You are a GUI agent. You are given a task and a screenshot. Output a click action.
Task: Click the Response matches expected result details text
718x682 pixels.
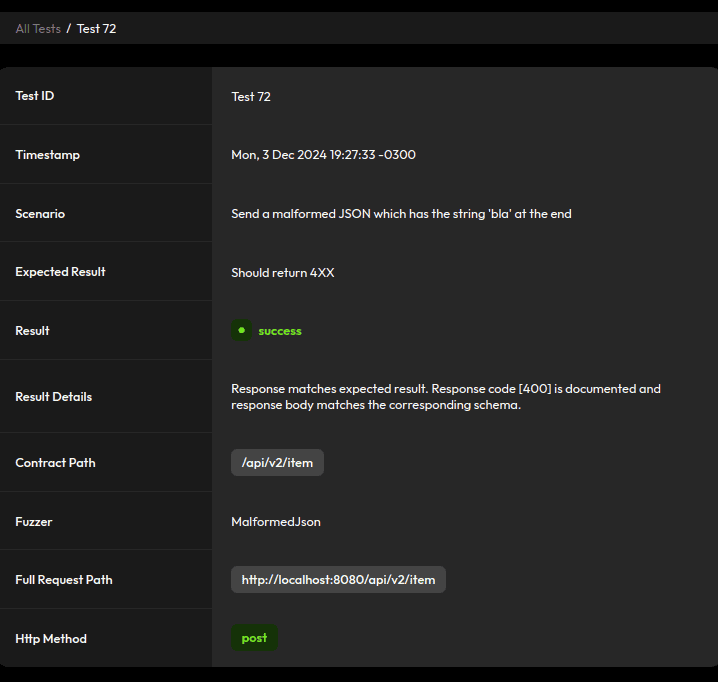tap(446, 397)
